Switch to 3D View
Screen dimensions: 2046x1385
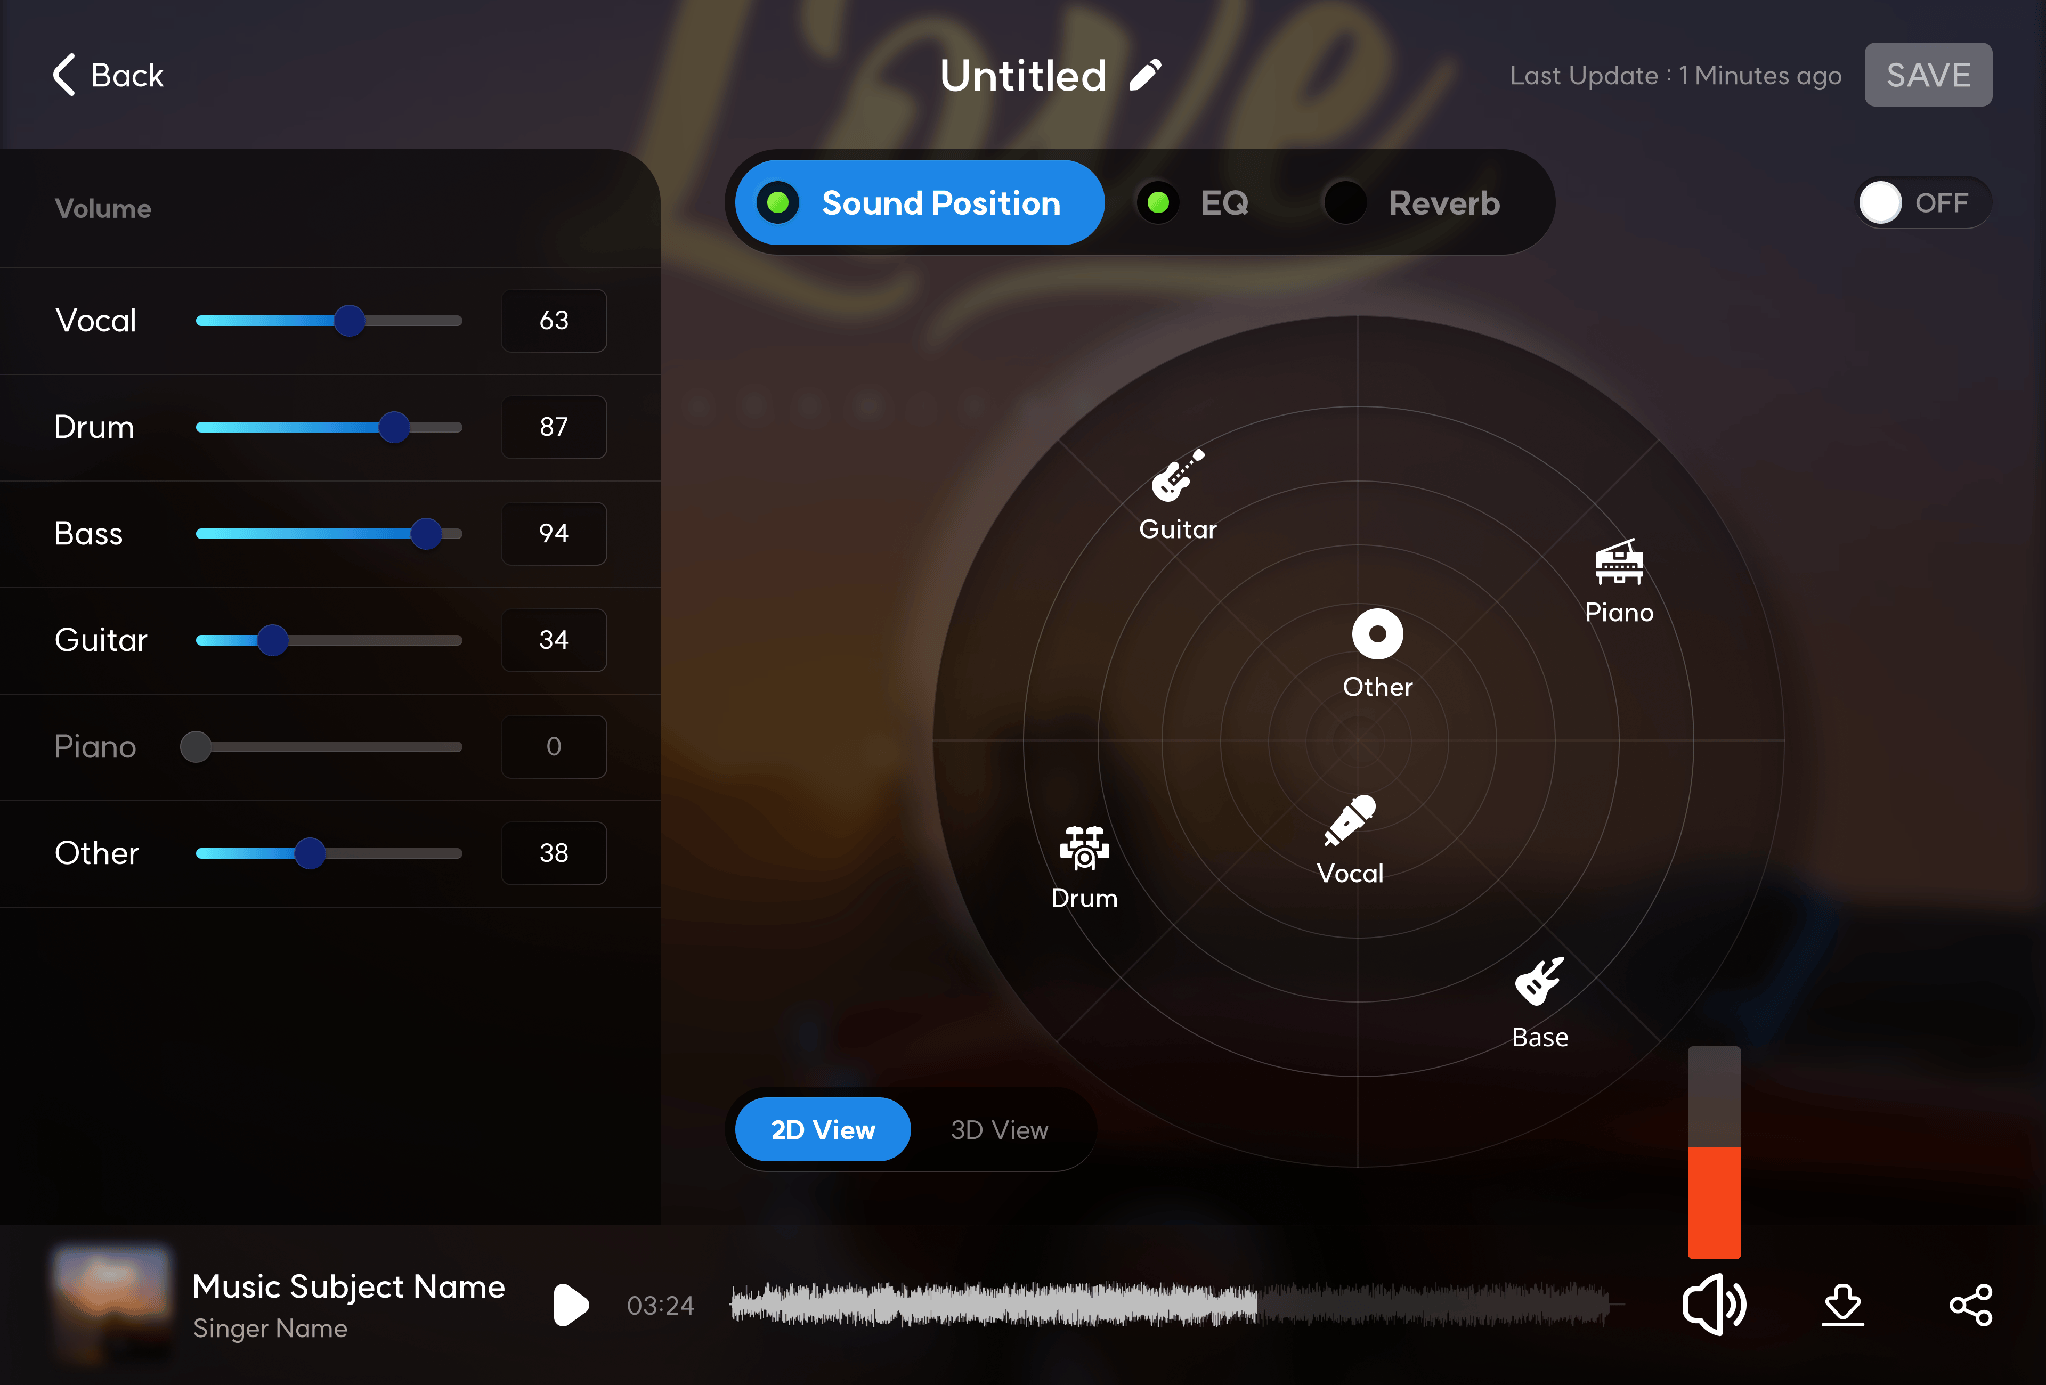[999, 1129]
